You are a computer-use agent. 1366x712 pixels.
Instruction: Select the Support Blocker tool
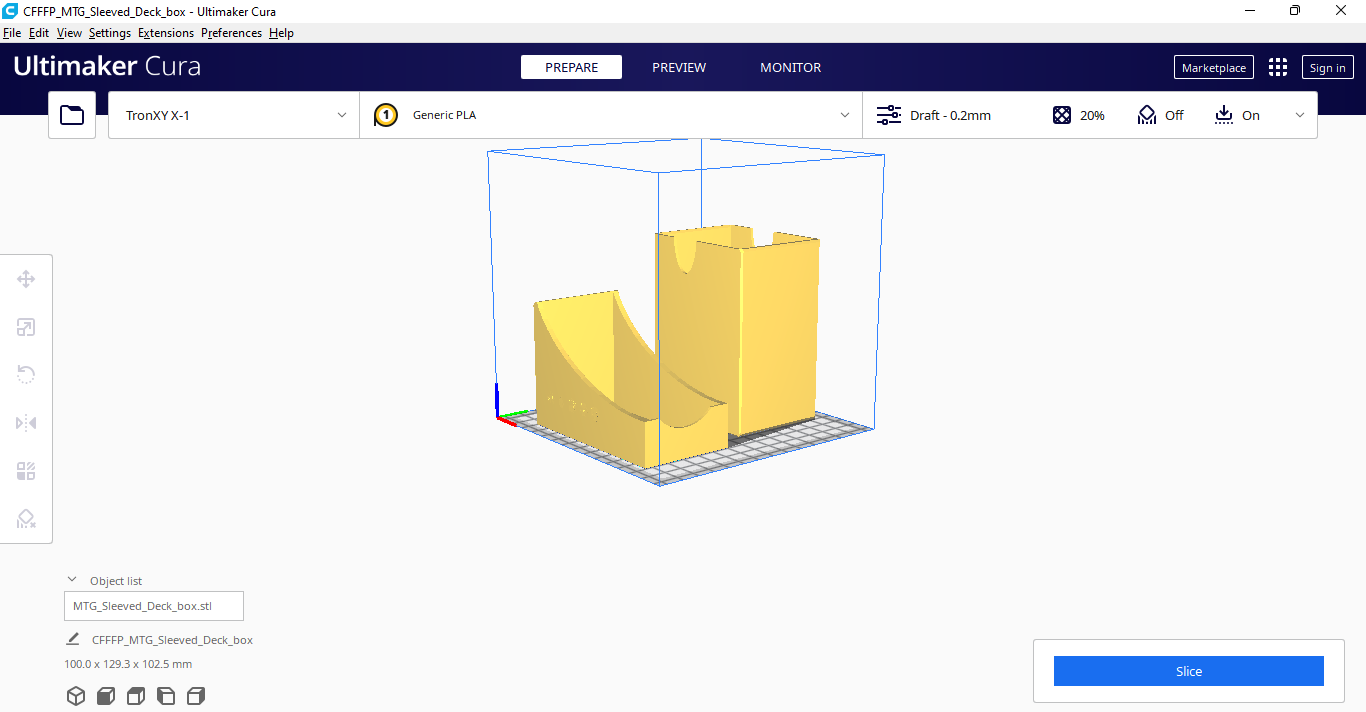[x=26, y=519]
